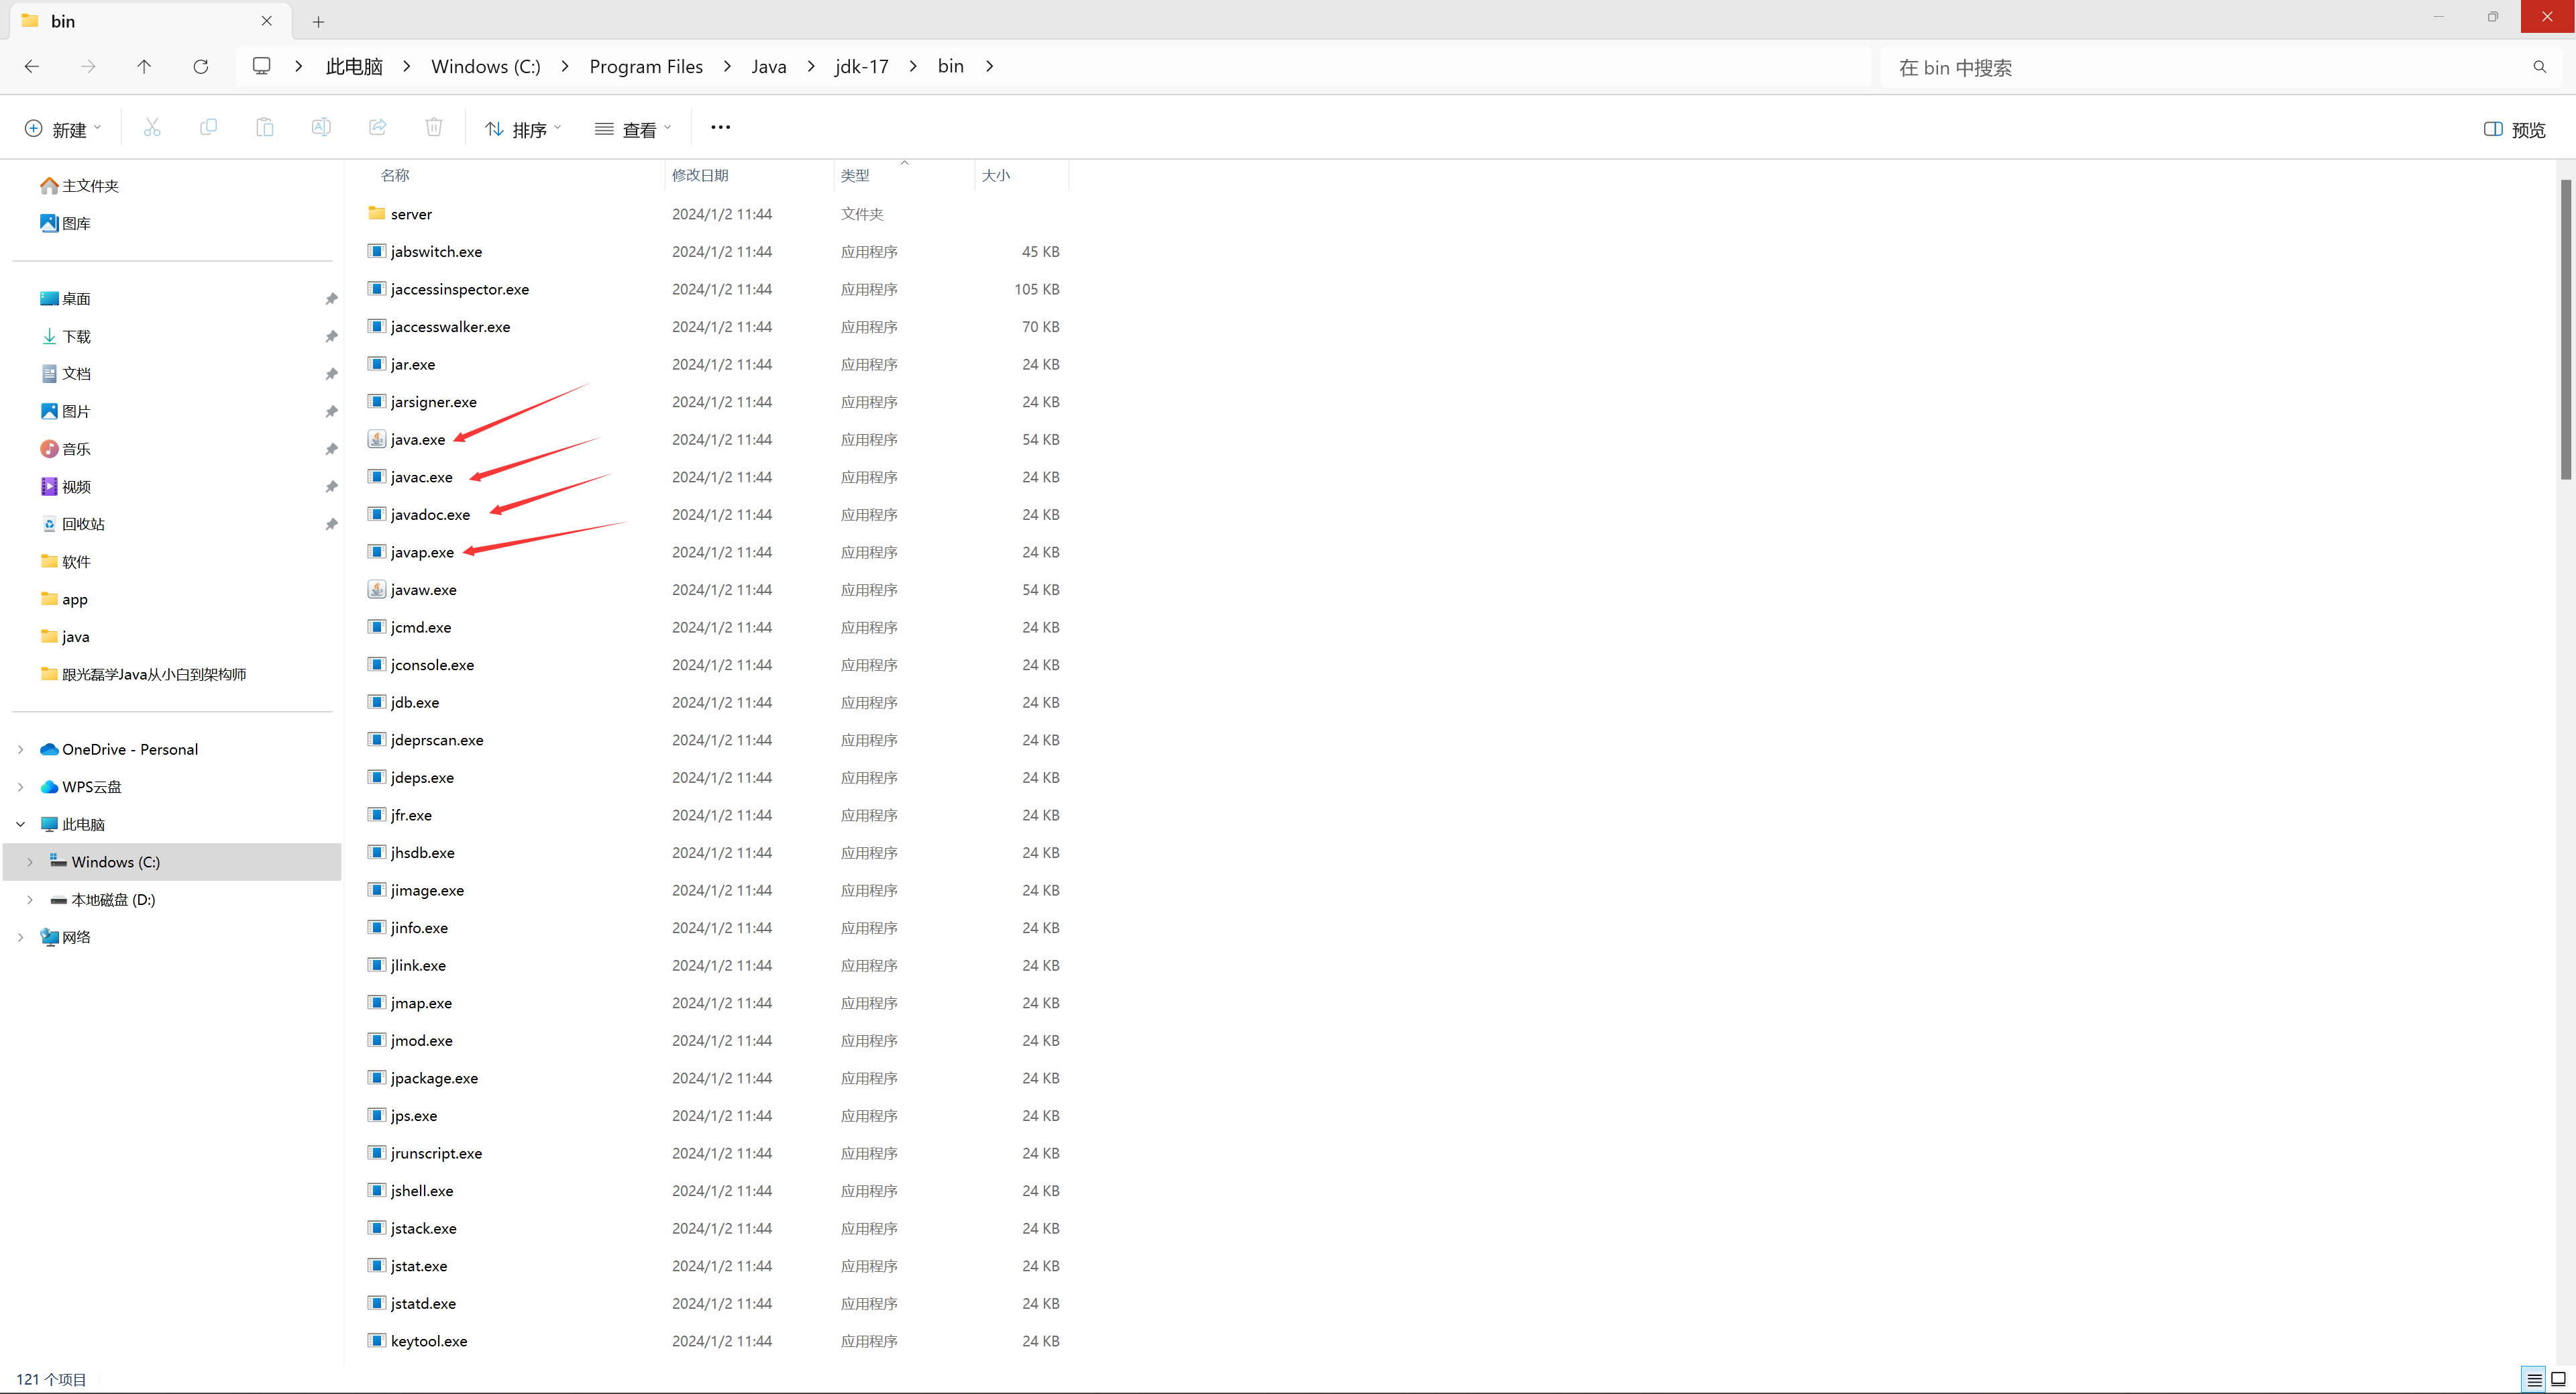This screenshot has width=2576, height=1394.
Task: Click the PC monitor icon in address bar
Action: 262,66
